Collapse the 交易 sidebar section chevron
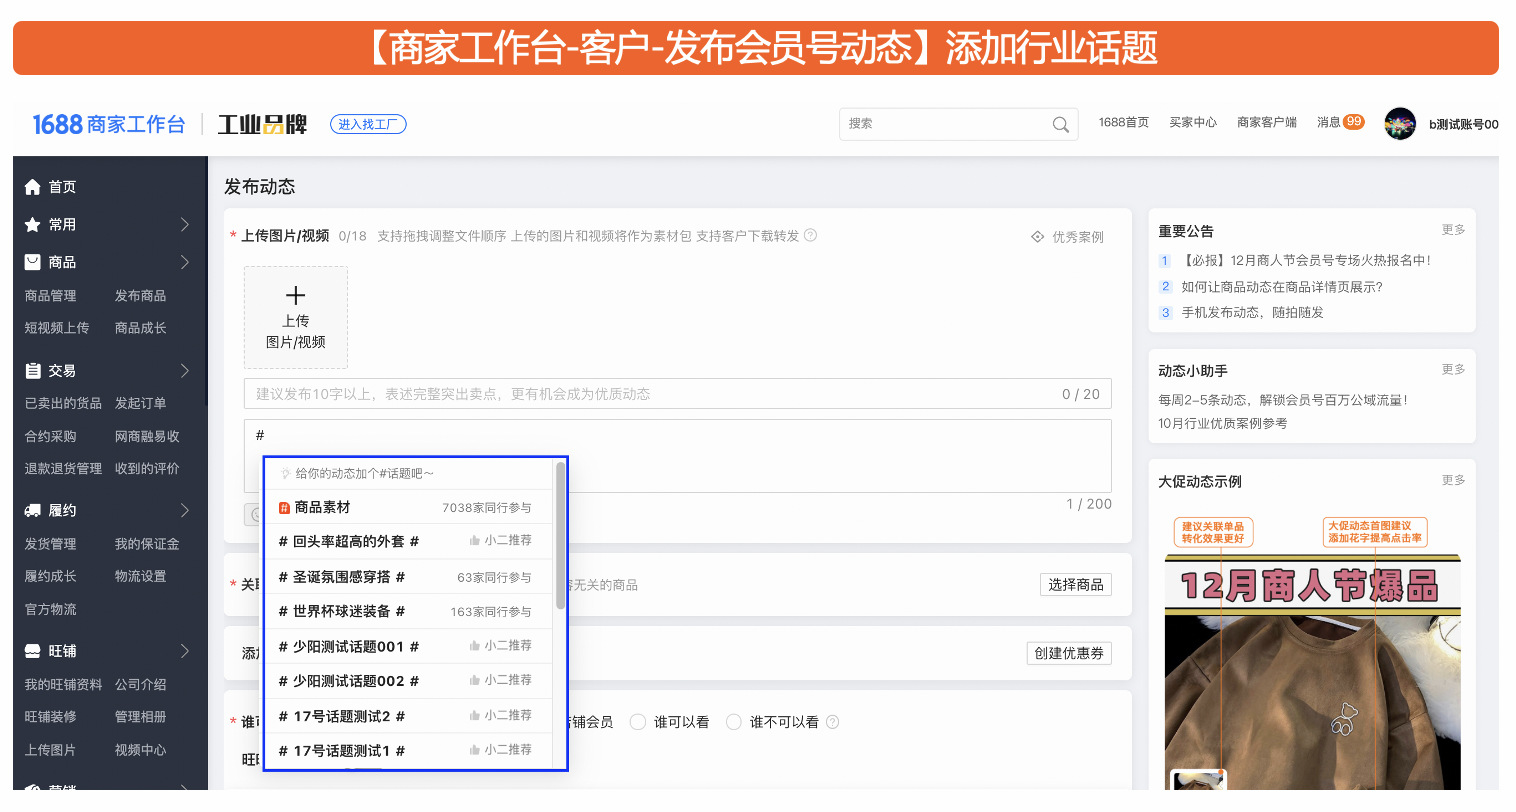This screenshot has height=812, width=1516. [x=185, y=371]
